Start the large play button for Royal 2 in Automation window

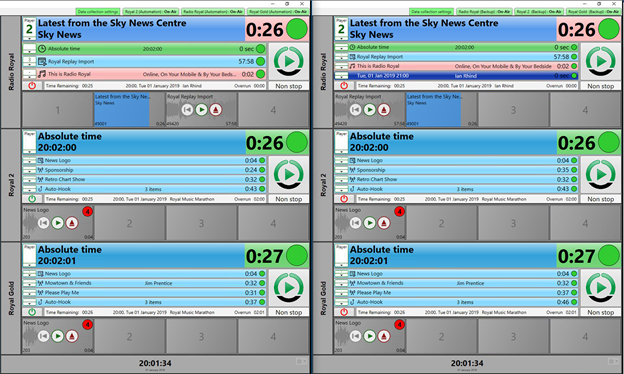289,175
